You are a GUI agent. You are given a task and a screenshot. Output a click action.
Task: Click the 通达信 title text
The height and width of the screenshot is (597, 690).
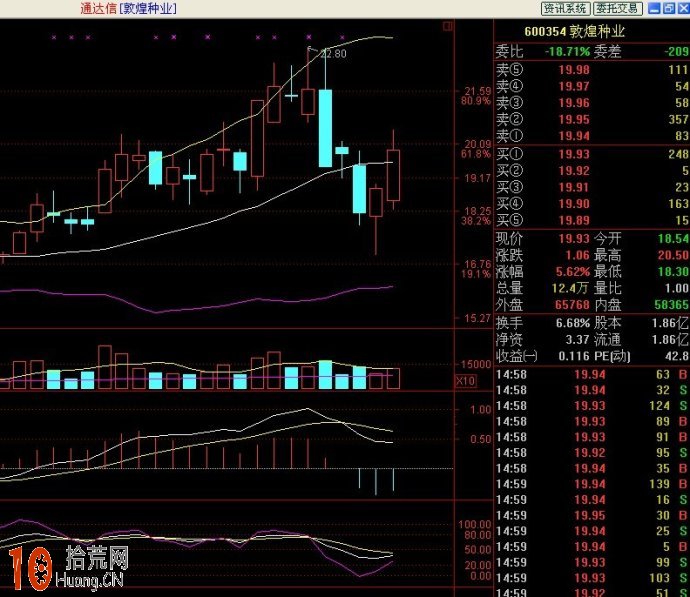tap(98, 8)
